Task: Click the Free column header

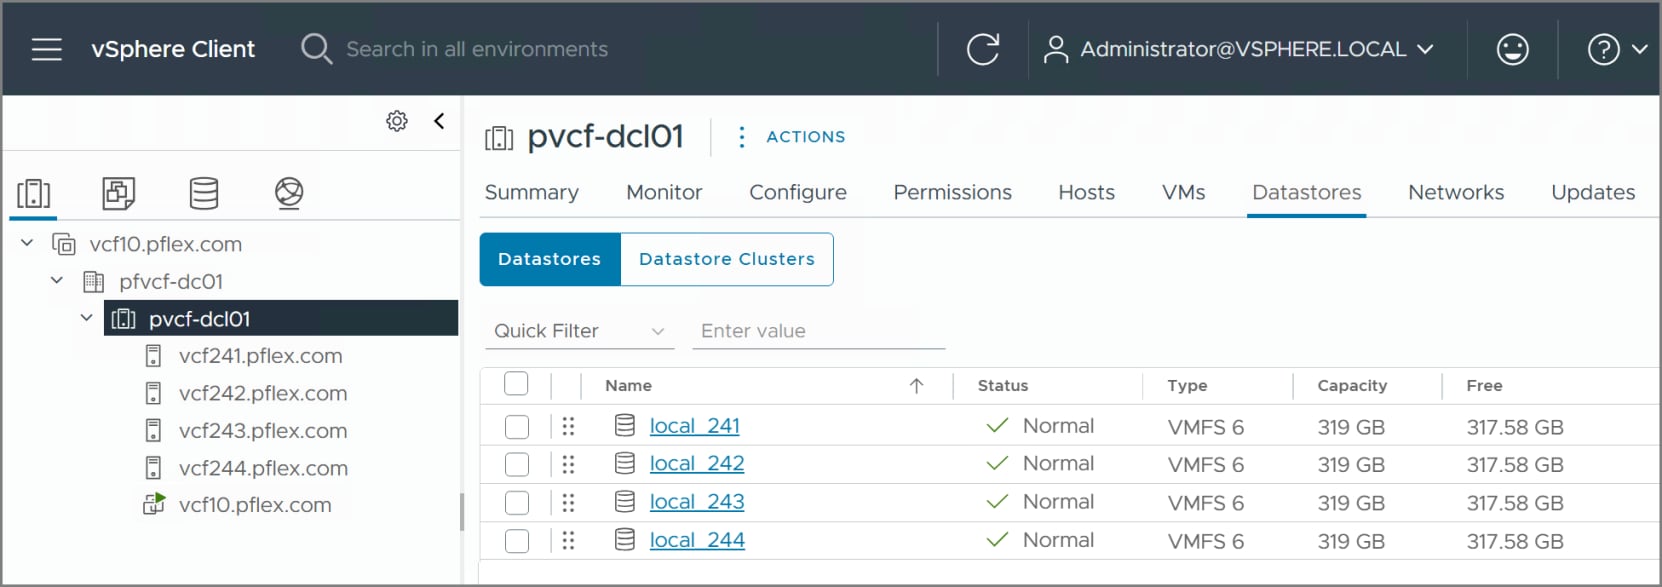Action: tap(1485, 386)
